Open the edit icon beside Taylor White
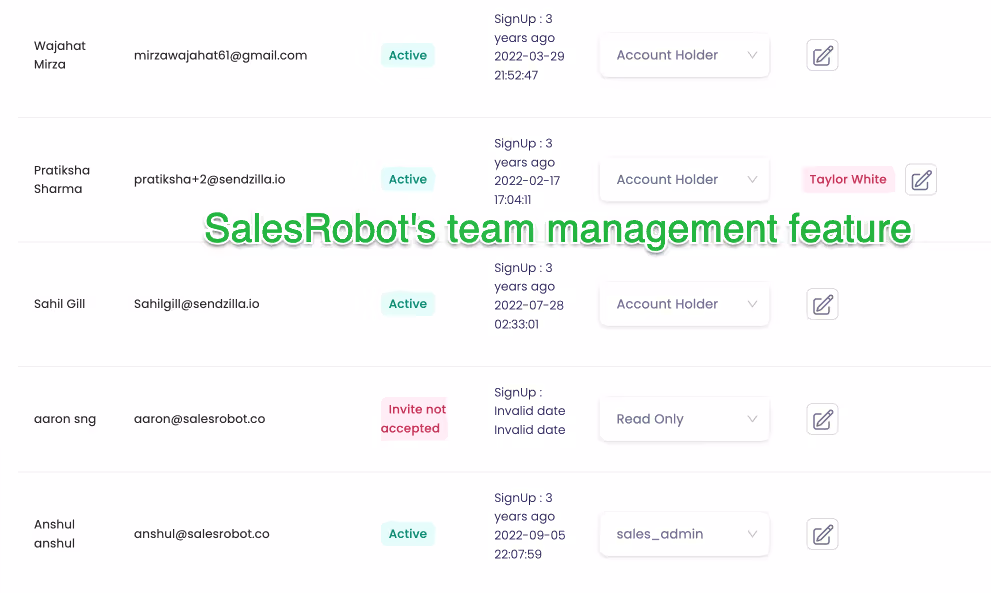The width and height of the screenshot is (991, 593). (920, 179)
